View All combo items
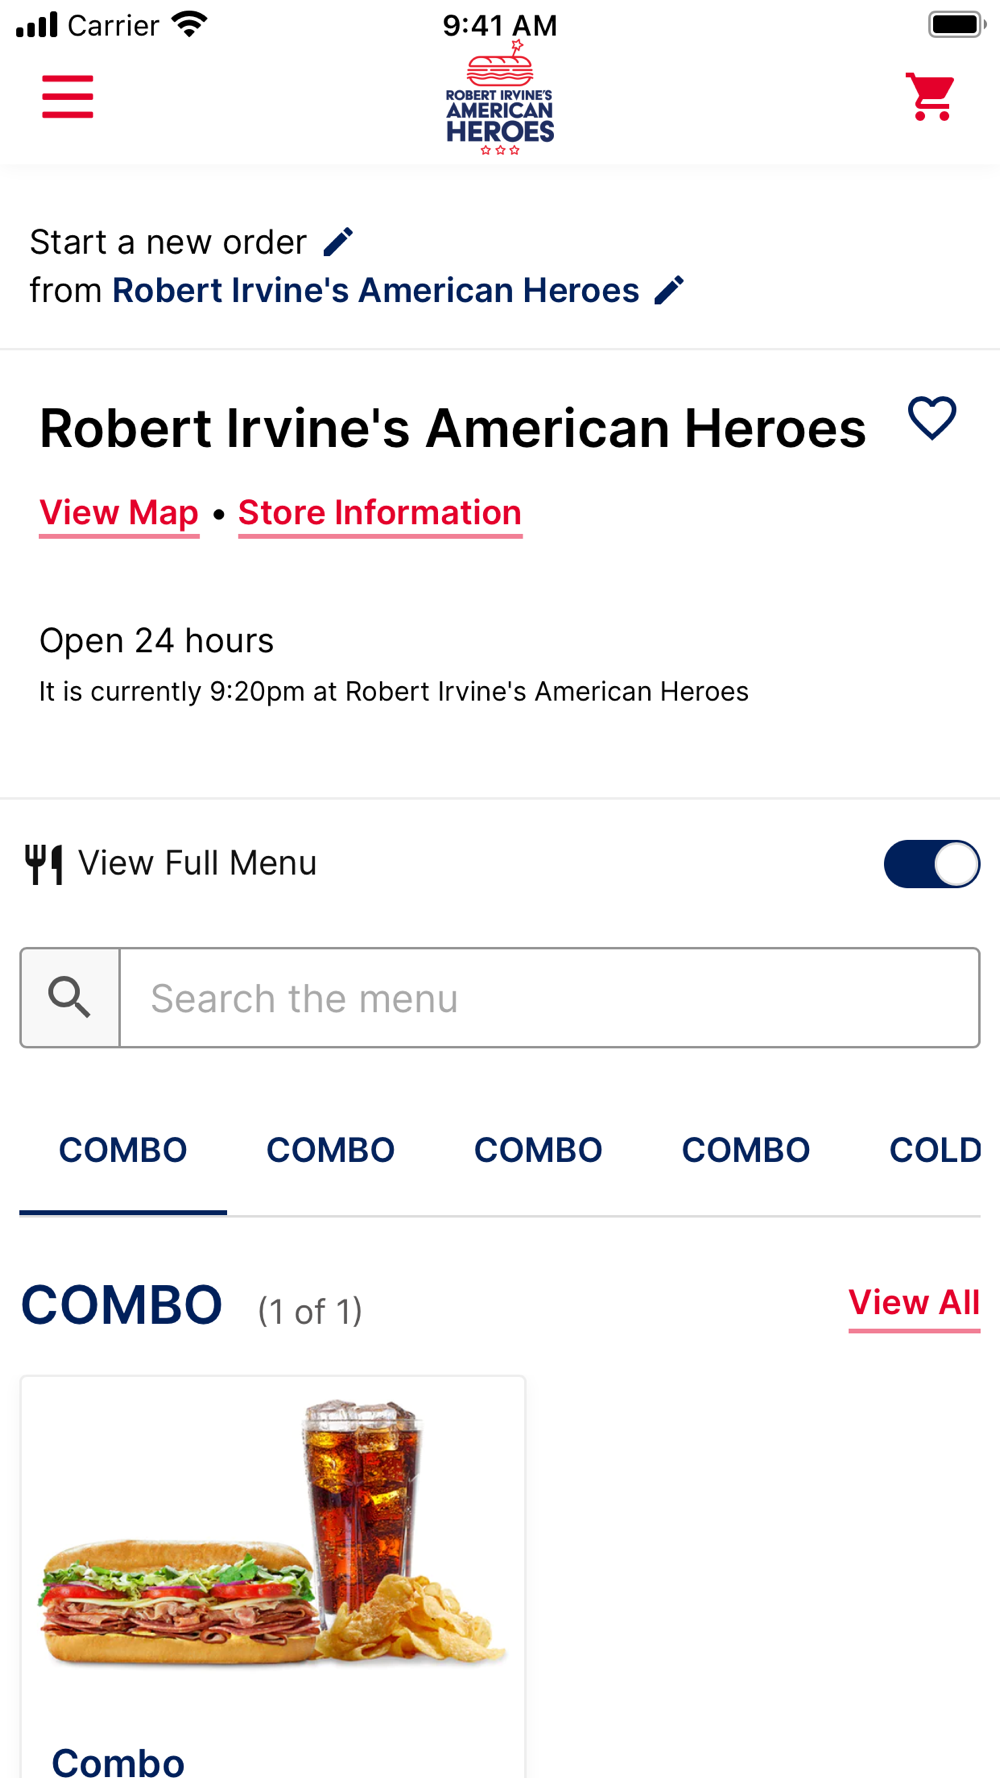The image size is (1000, 1778). [x=914, y=1304]
